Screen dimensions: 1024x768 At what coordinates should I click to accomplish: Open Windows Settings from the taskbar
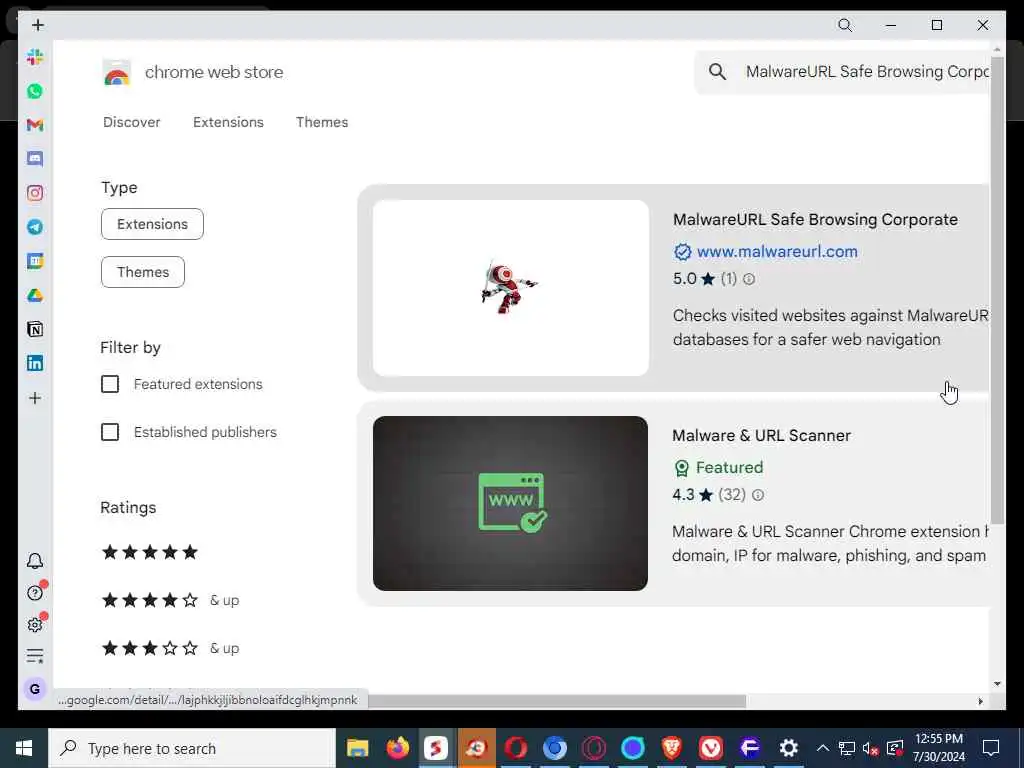pos(789,748)
